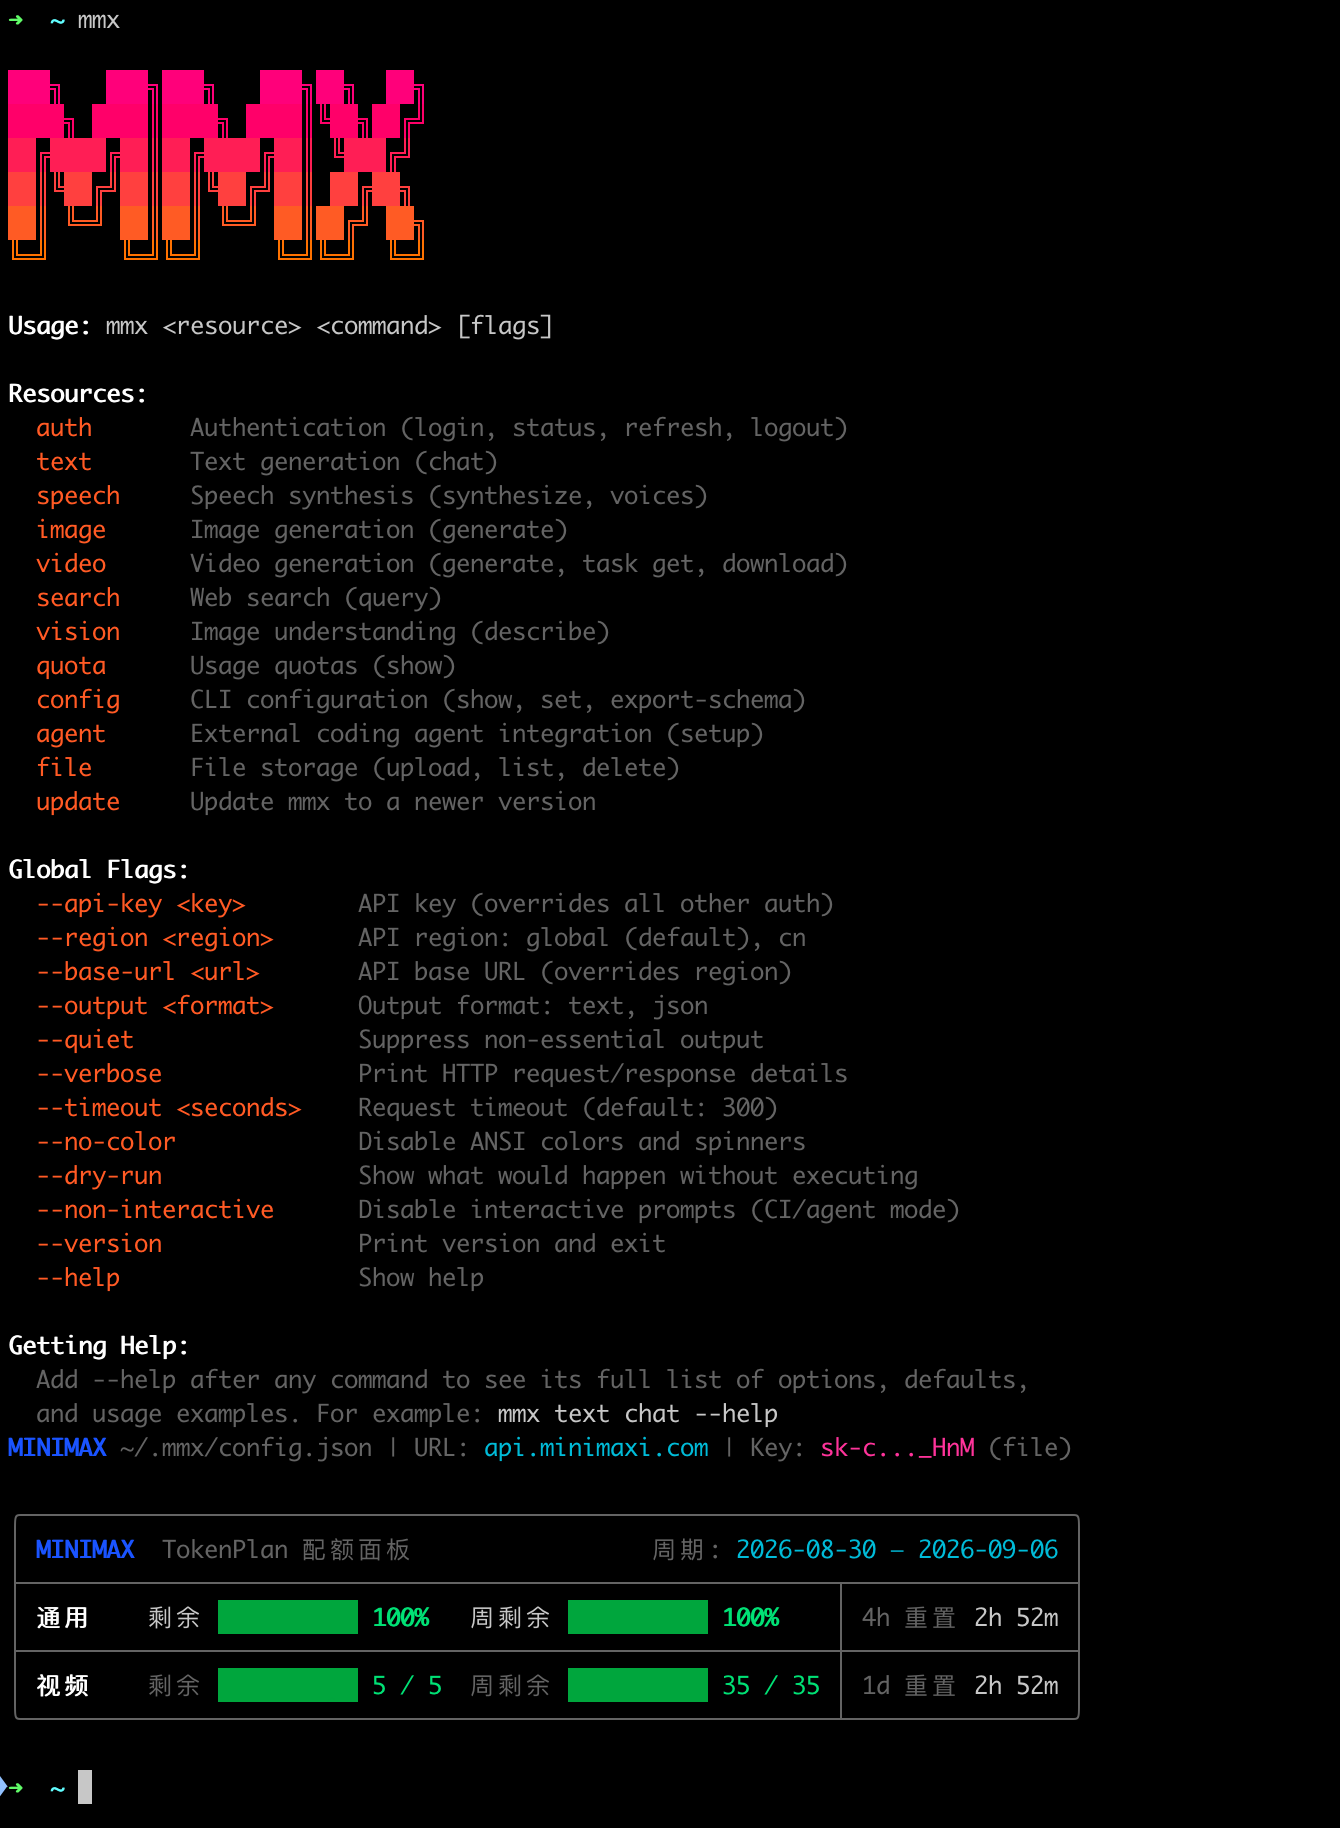This screenshot has width=1340, height=1828.
Task: Click the MMX ASCII art logo
Action: pyautogui.click(x=216, y=165)
